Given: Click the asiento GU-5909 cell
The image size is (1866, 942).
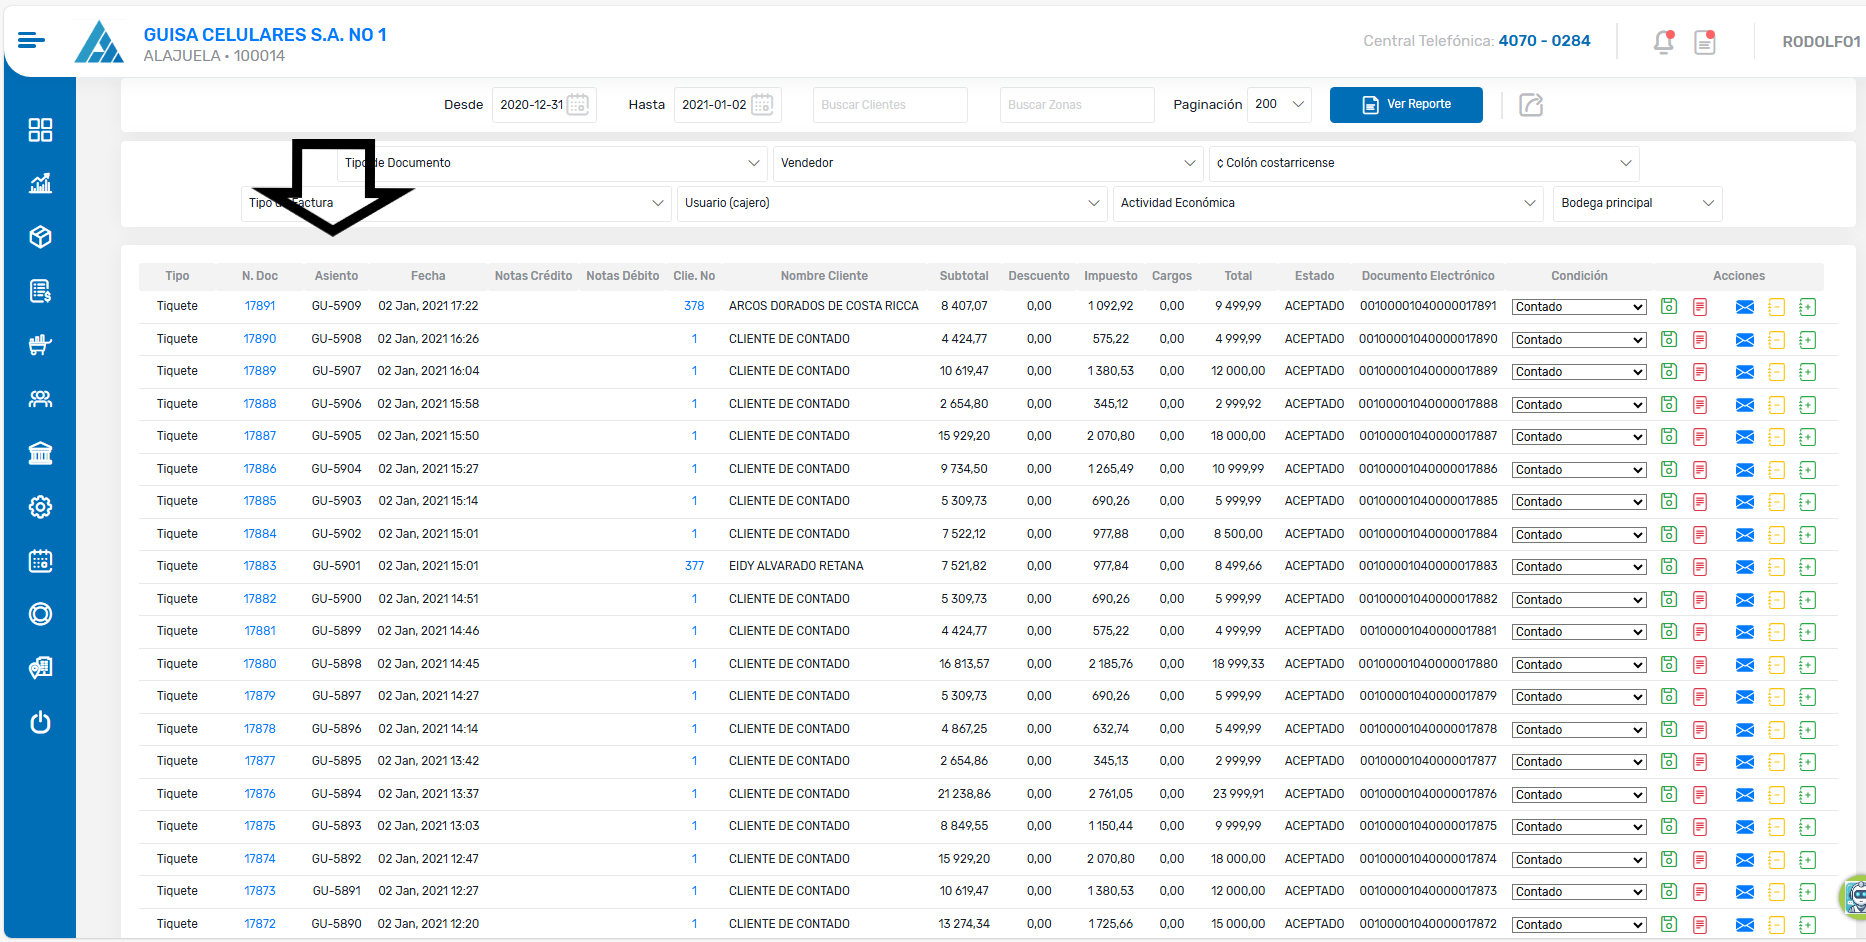Looking at the screenshot, I should pyautogui.click(x=336, y=306).
